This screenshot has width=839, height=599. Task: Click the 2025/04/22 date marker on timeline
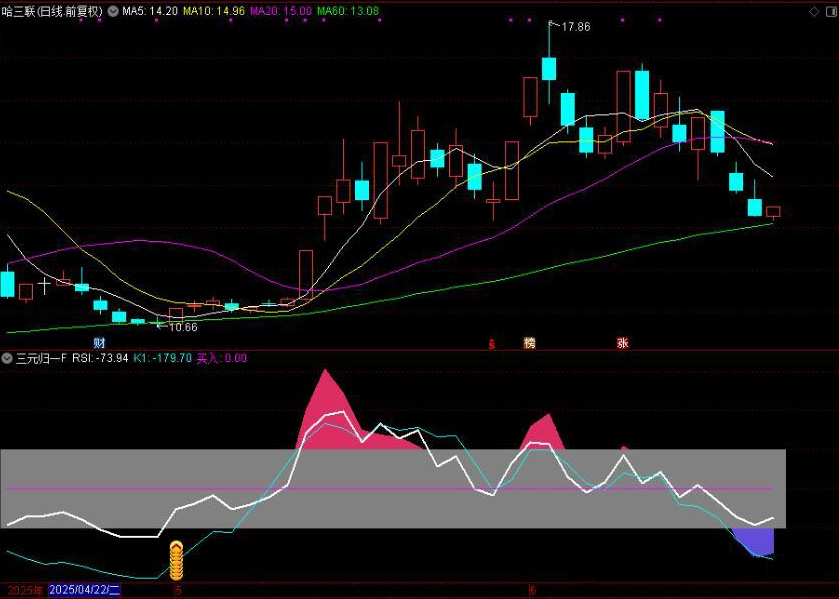point(85,590)
